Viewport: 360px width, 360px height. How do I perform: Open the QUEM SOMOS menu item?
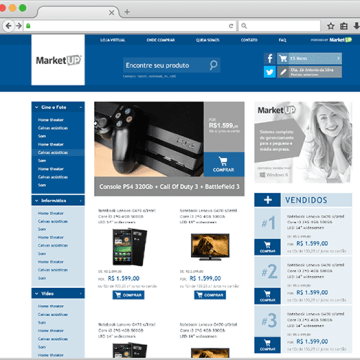208,40
